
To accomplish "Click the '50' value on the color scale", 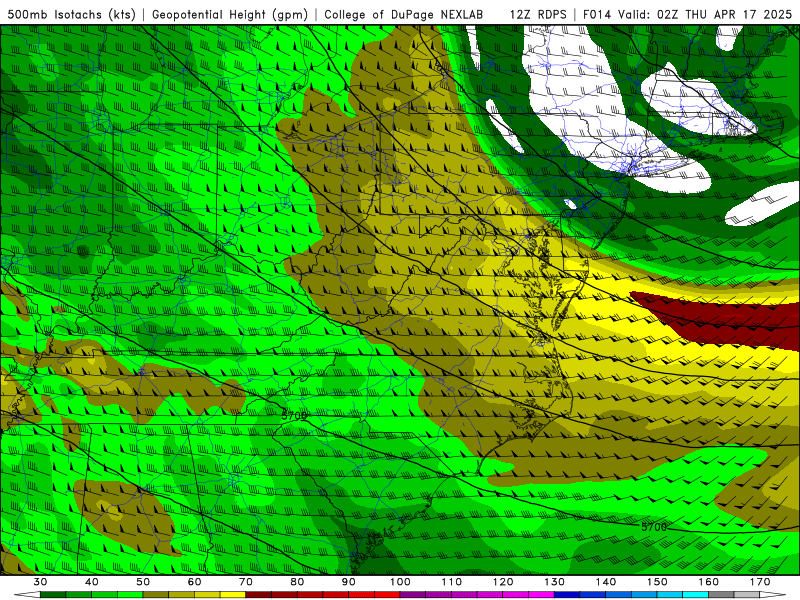I will (143, 582).
